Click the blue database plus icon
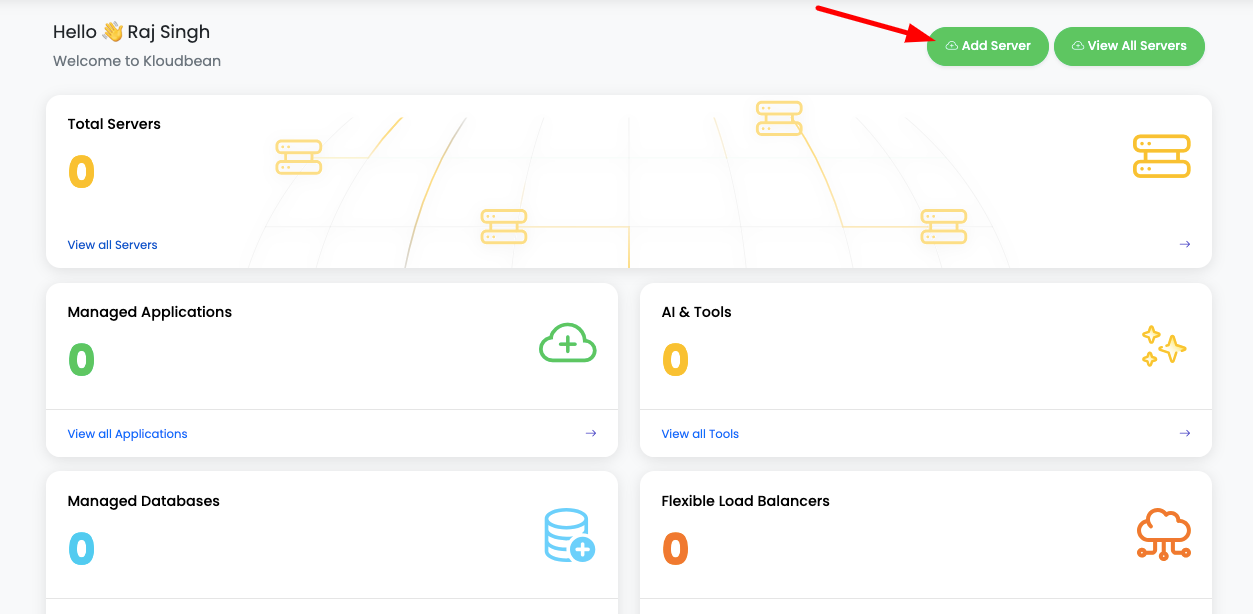This screenshot has height=614, width=1253. click(569, 535)
